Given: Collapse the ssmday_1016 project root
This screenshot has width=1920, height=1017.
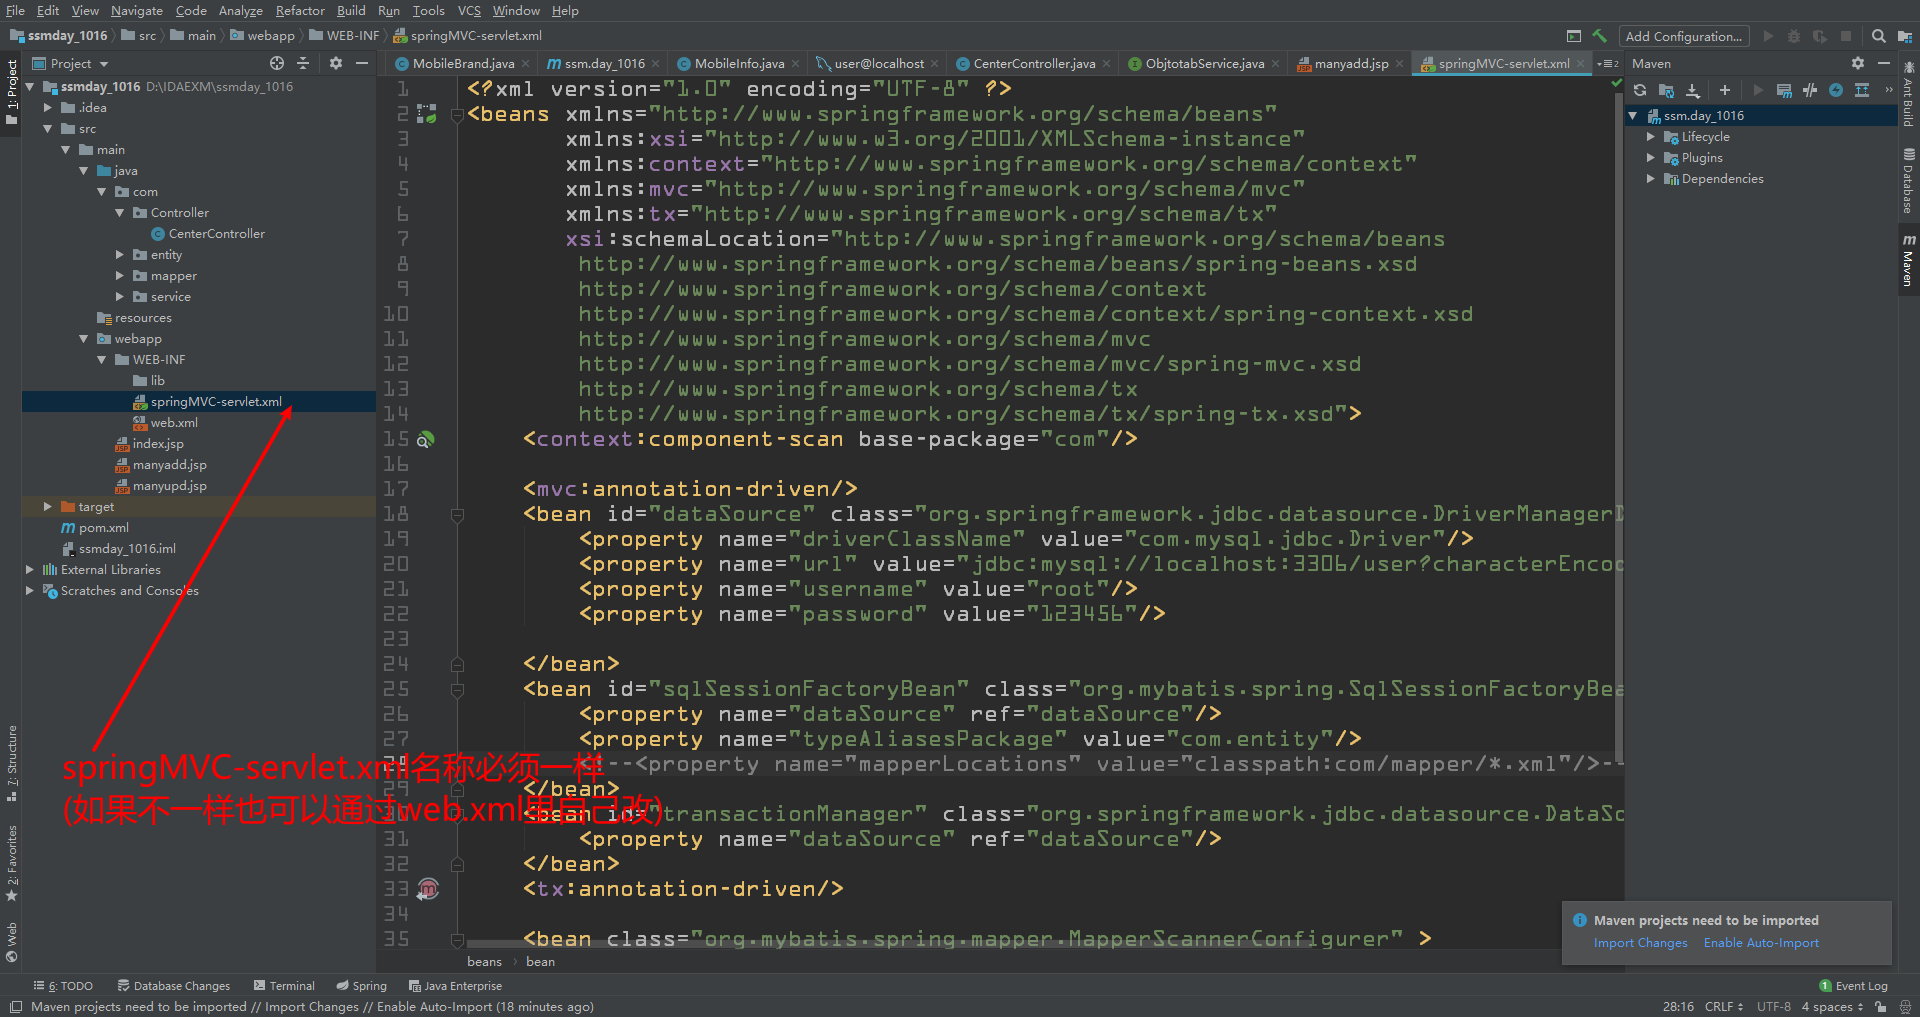Looking at the screenshot, I should [x=30, y=87].
